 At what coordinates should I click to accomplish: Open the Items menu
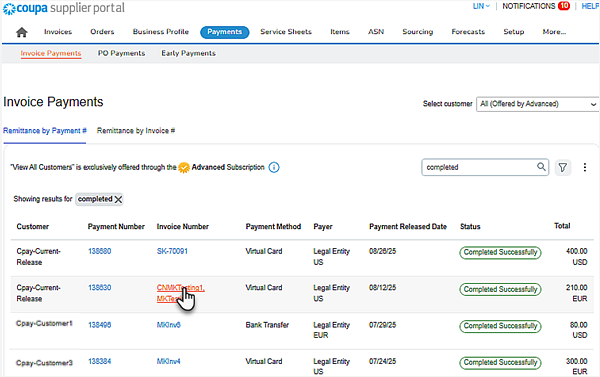pyautogui.click(x=340, y=32)
